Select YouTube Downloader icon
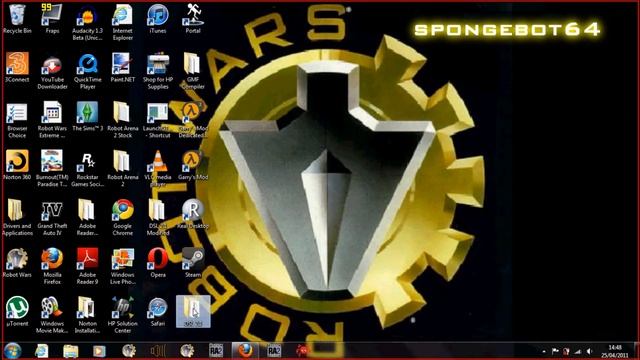 point(52,71)
